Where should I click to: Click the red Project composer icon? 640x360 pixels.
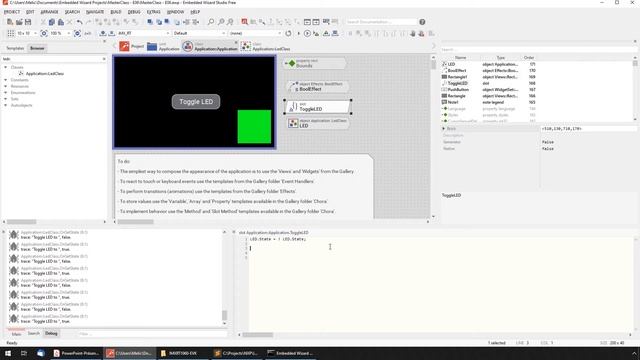pos(124,47)
